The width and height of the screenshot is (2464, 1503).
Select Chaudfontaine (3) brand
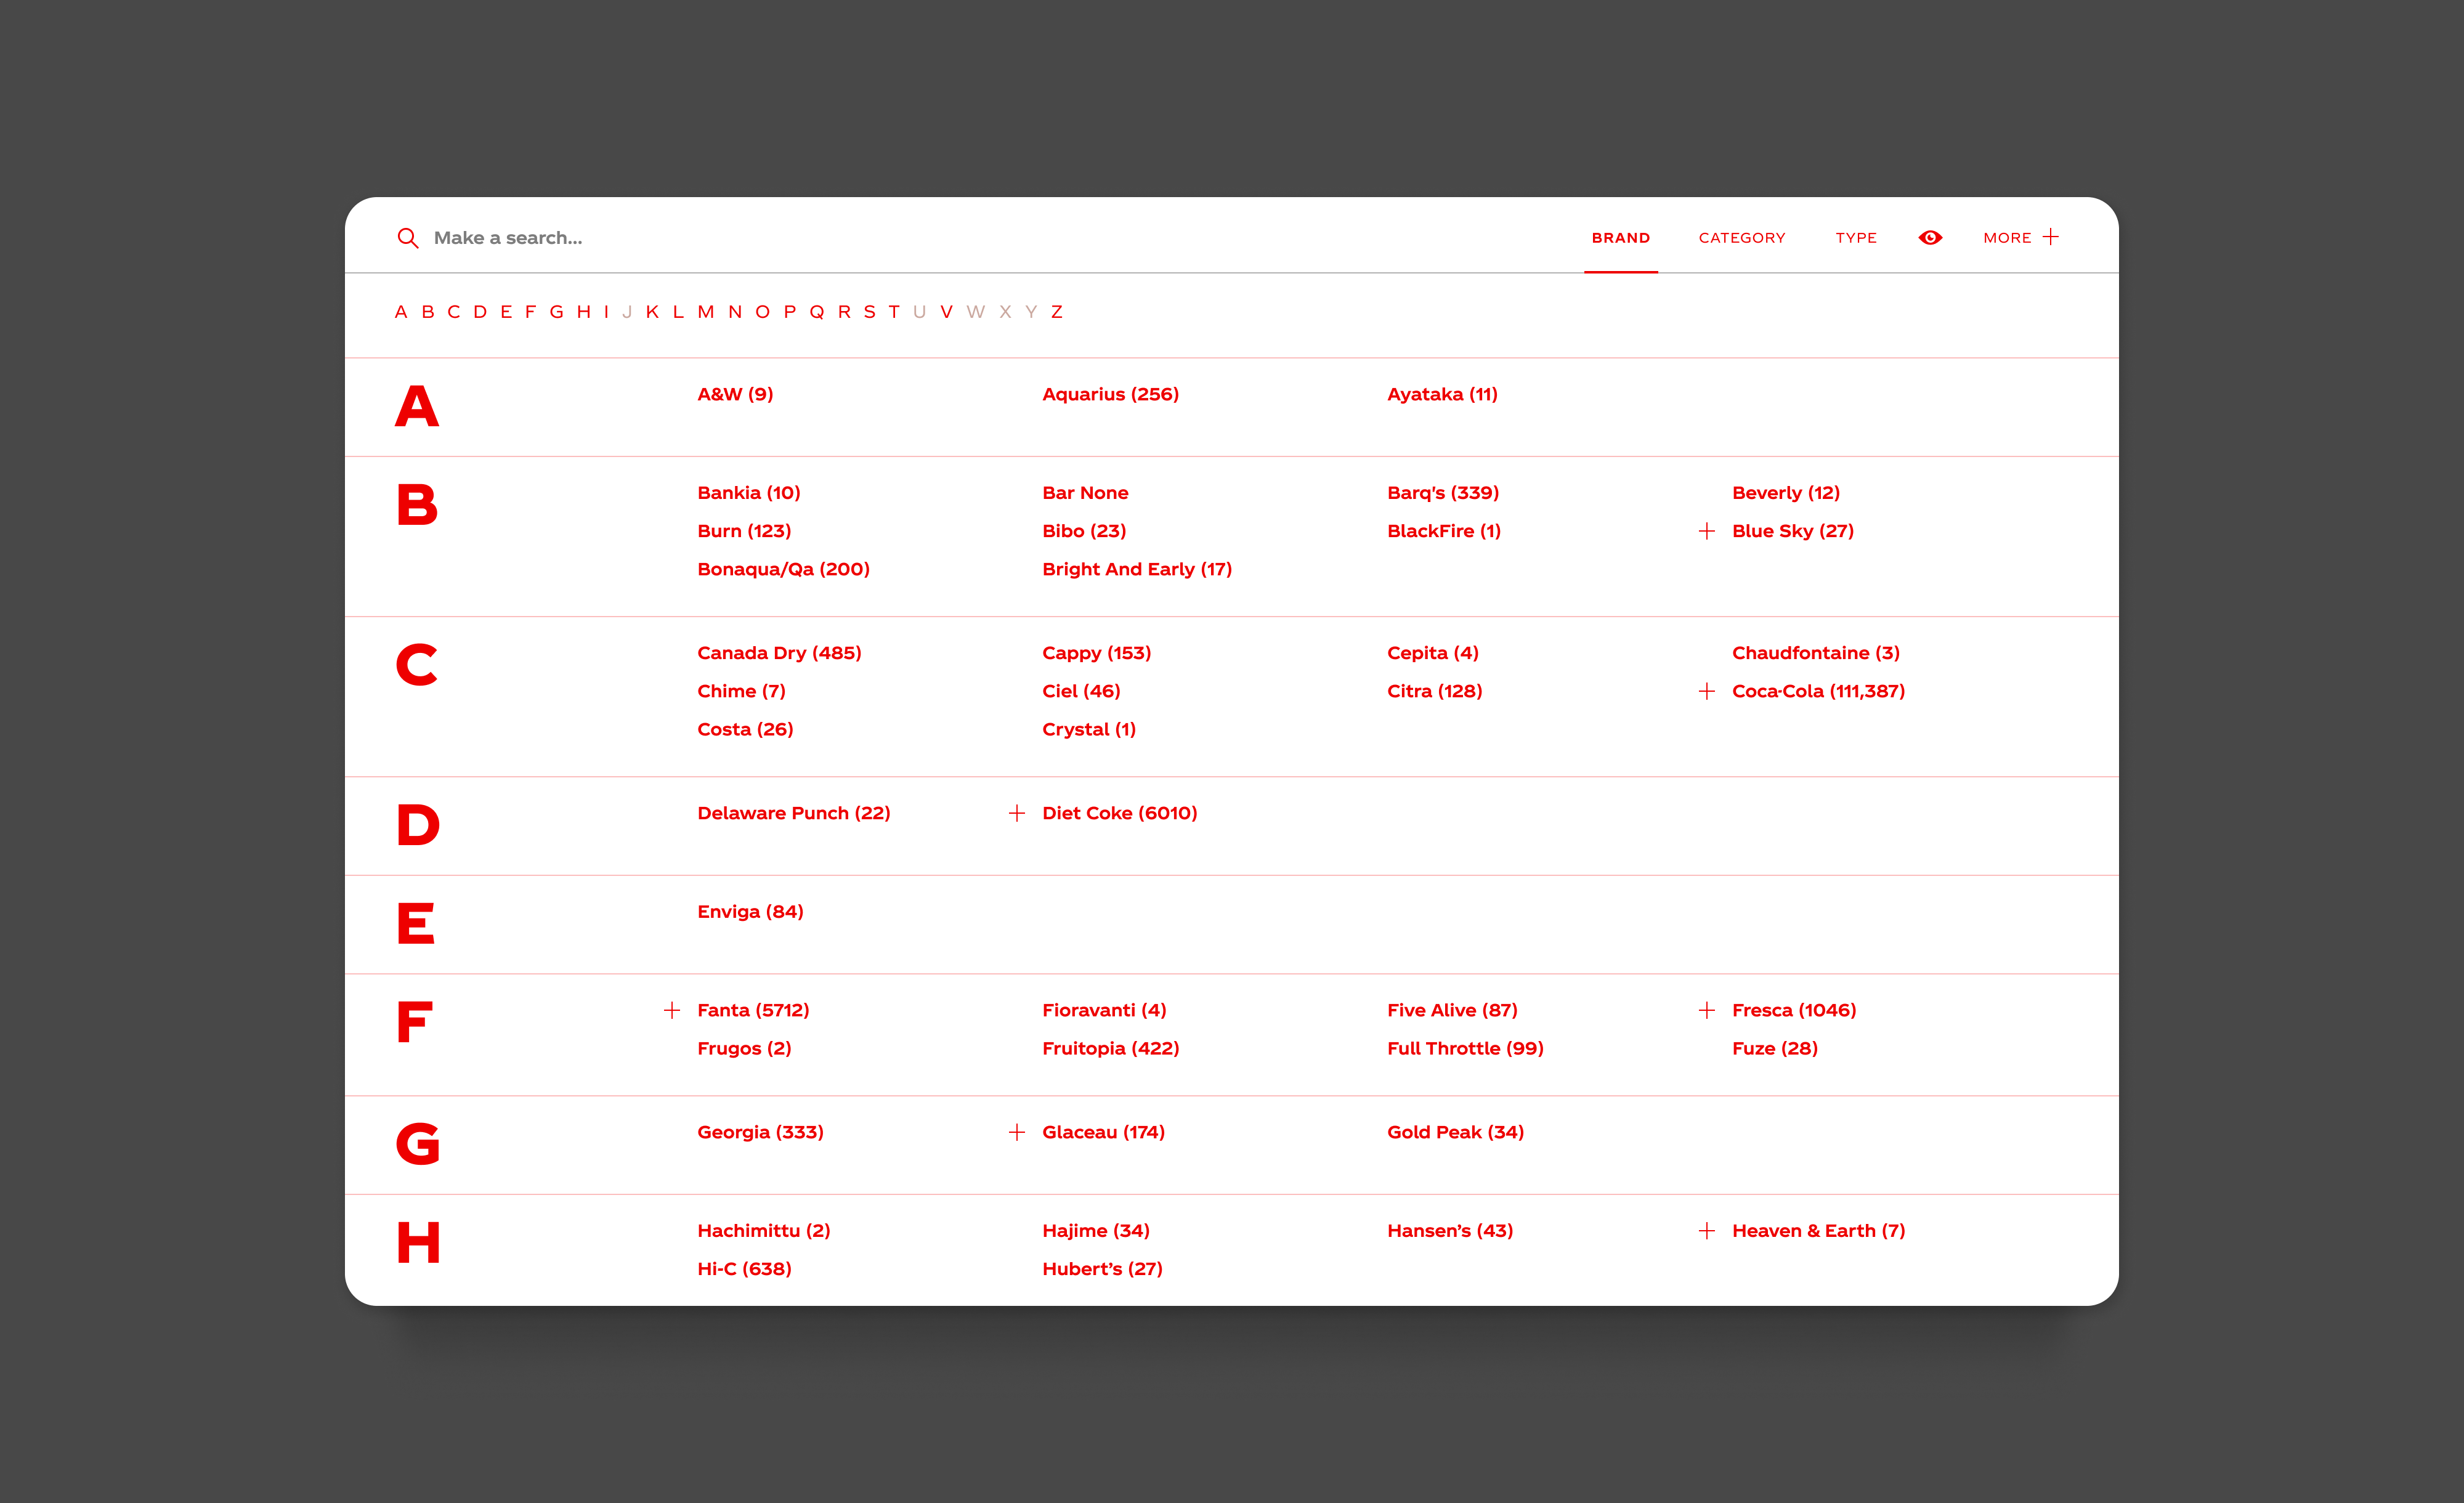pos(1816,653)
